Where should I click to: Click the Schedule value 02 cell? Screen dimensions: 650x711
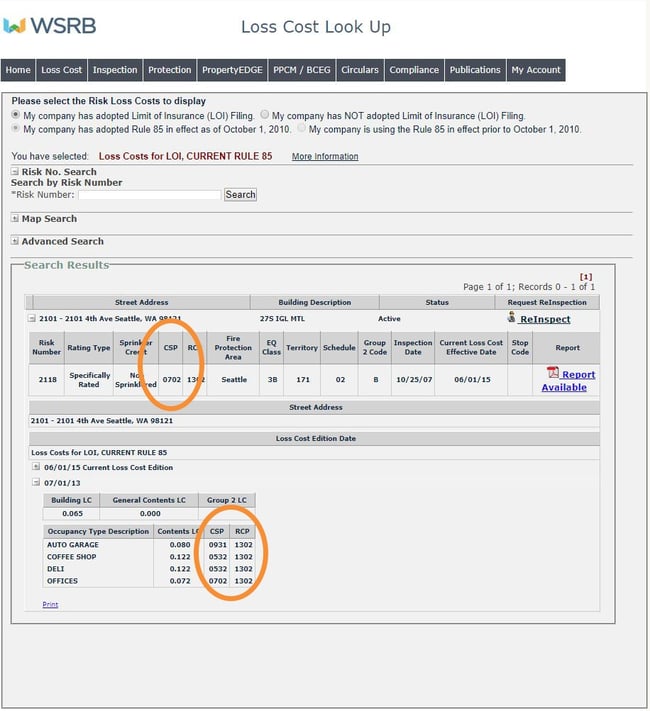click(340, 380)
